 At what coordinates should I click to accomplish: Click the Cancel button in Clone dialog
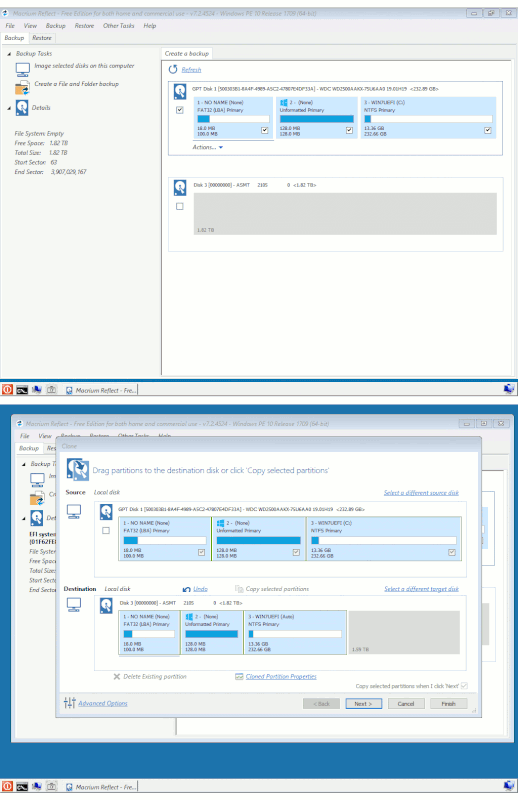click(406, 704)
